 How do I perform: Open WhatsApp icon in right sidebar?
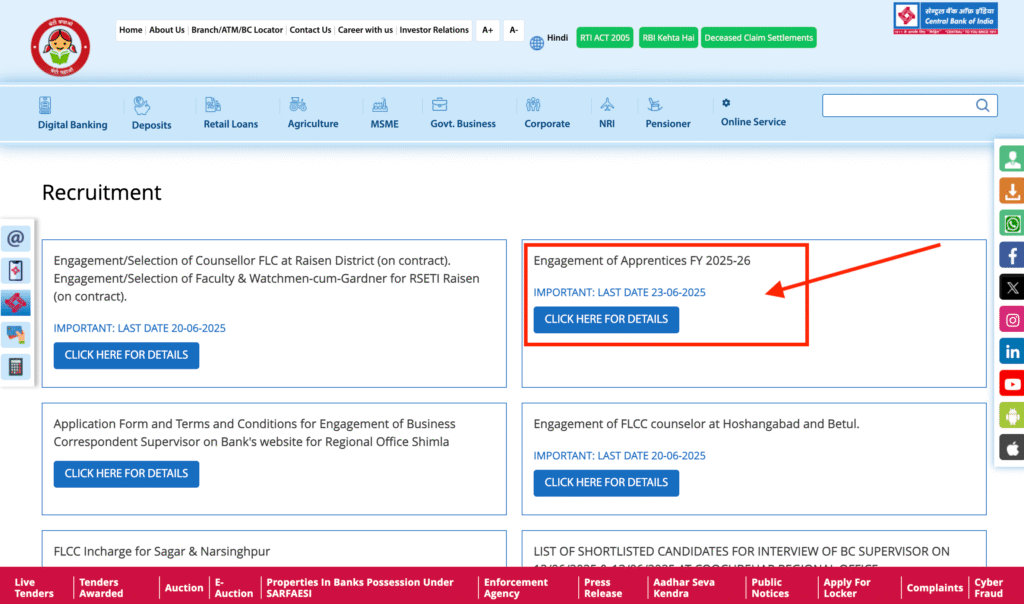[1012, 223]
